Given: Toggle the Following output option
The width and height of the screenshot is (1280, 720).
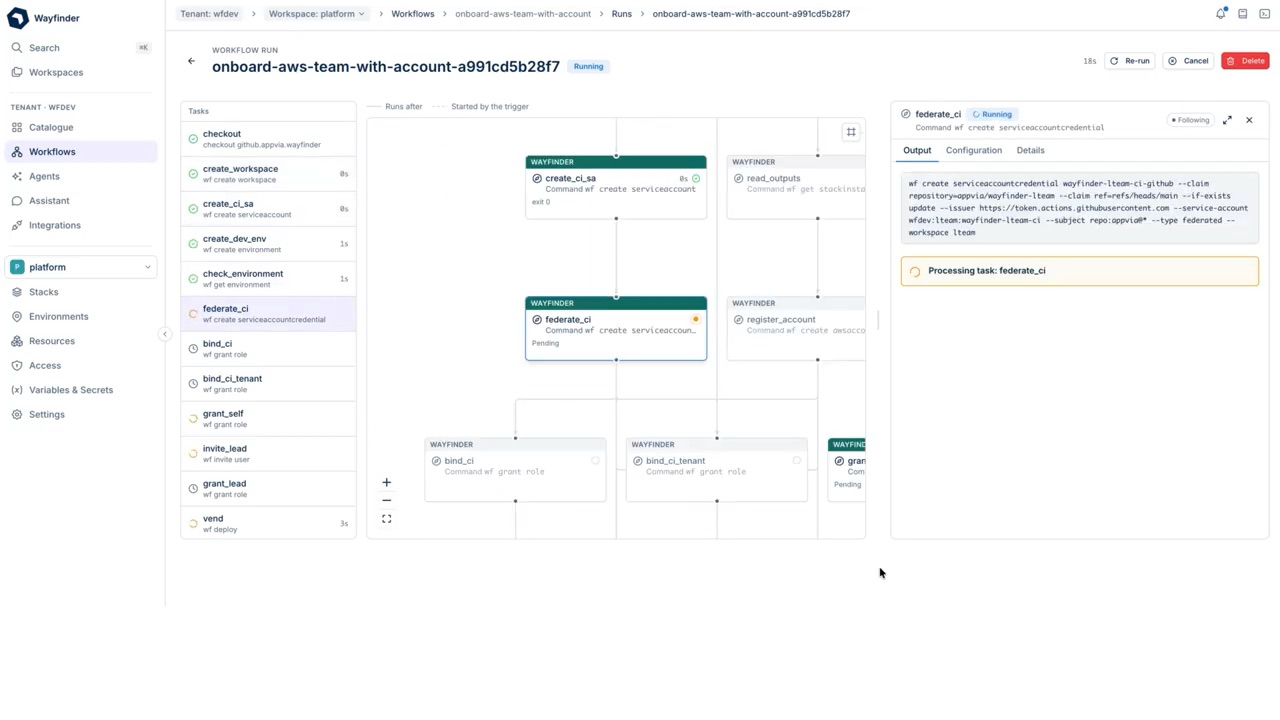Looking at the screenshot, I should [1190, 120].
